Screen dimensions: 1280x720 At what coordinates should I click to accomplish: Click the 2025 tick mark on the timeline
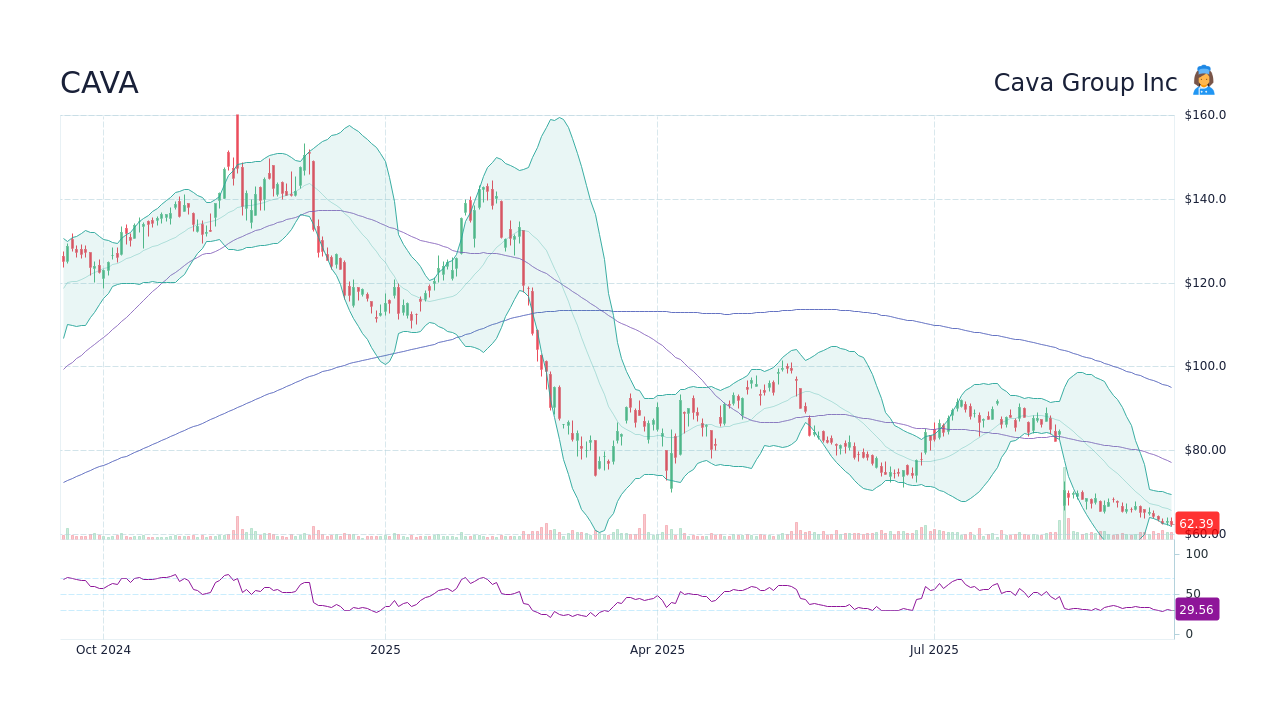click(385, 650)
